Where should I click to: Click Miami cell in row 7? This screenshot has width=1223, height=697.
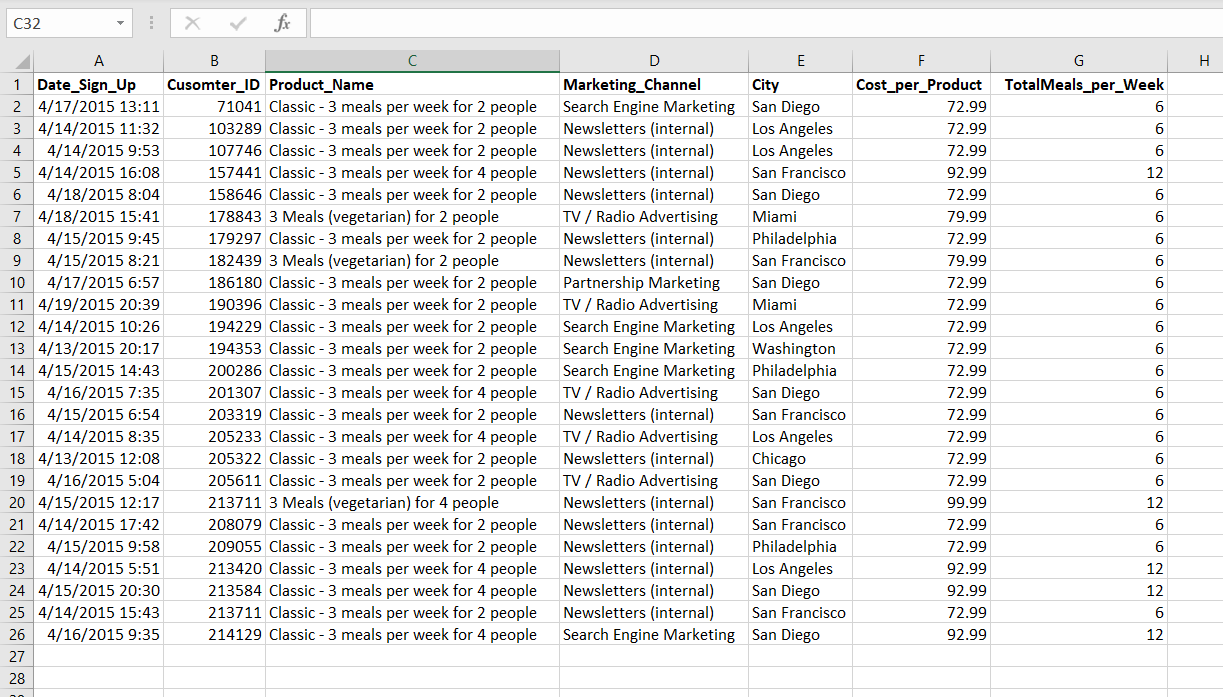[x=800, y=217]
